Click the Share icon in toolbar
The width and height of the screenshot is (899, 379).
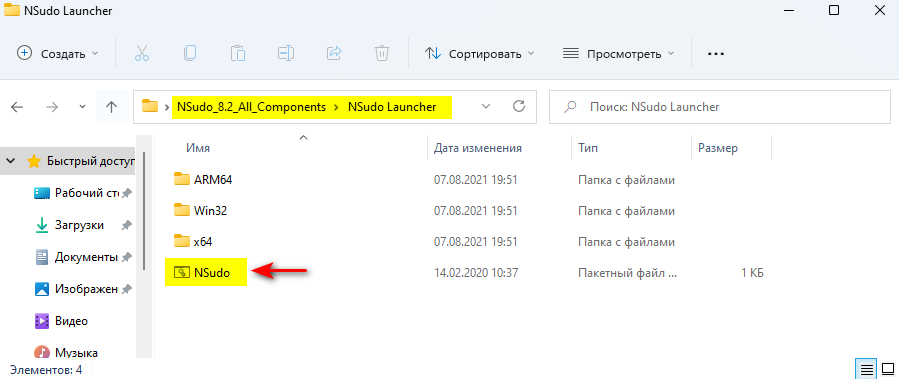coord(334,53)
